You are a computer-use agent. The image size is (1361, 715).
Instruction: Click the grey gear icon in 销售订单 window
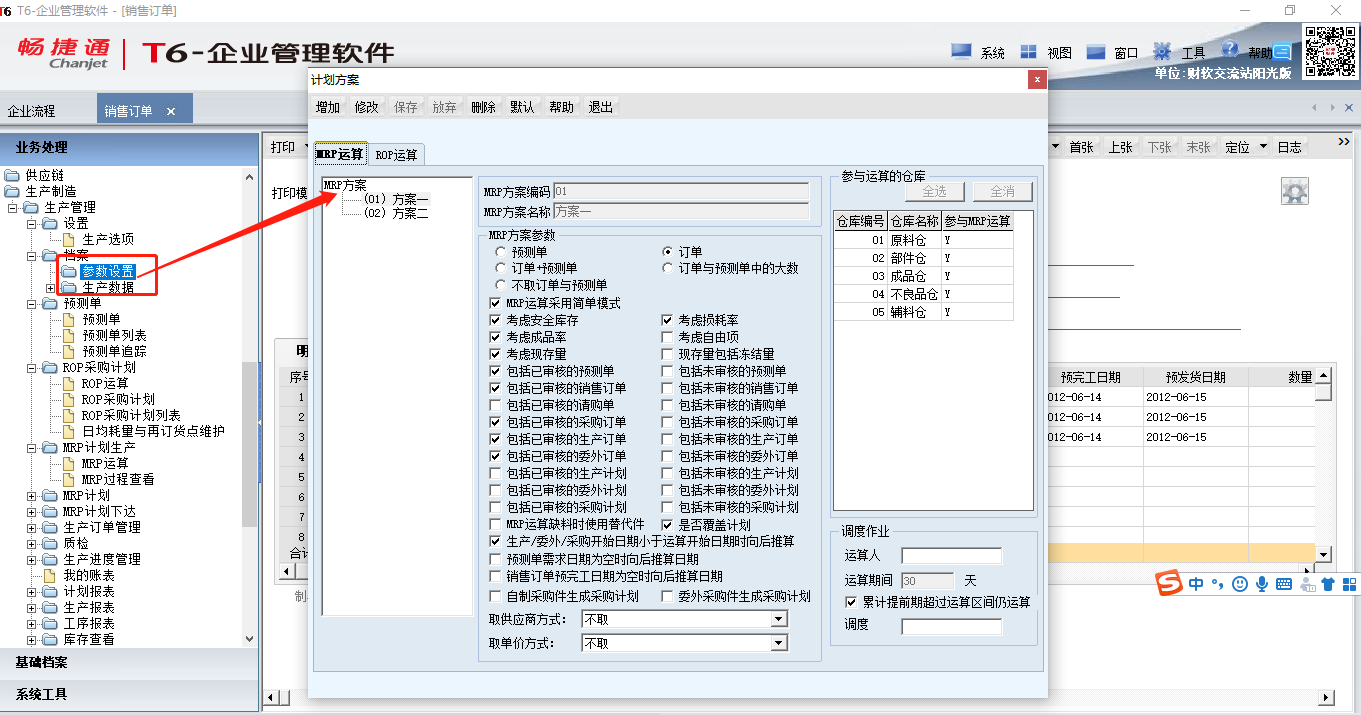click(x=1295, y=191)
